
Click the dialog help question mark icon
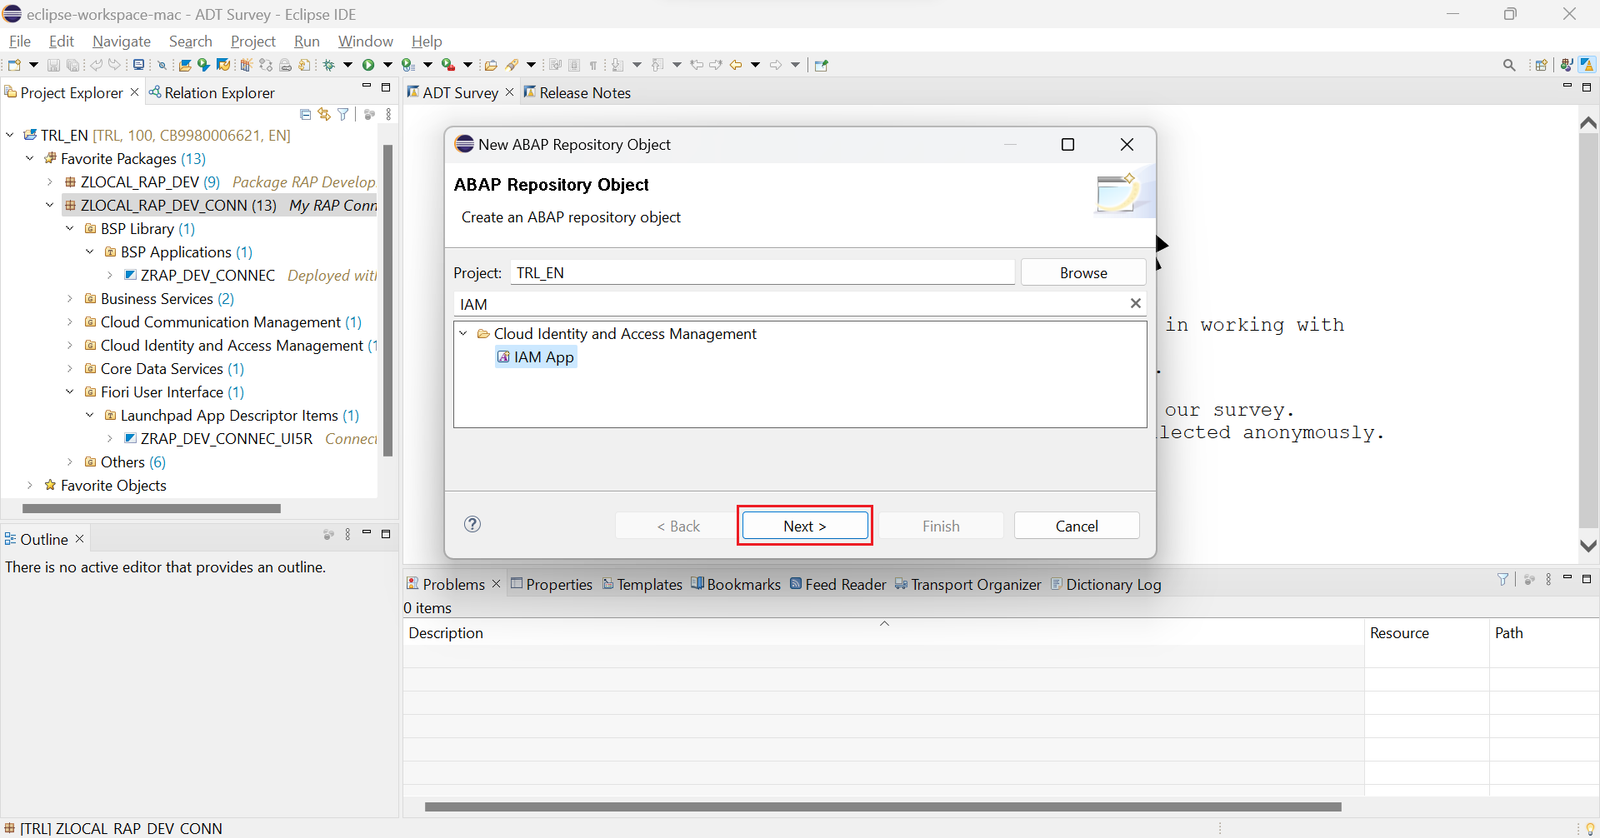click(473, 524)
